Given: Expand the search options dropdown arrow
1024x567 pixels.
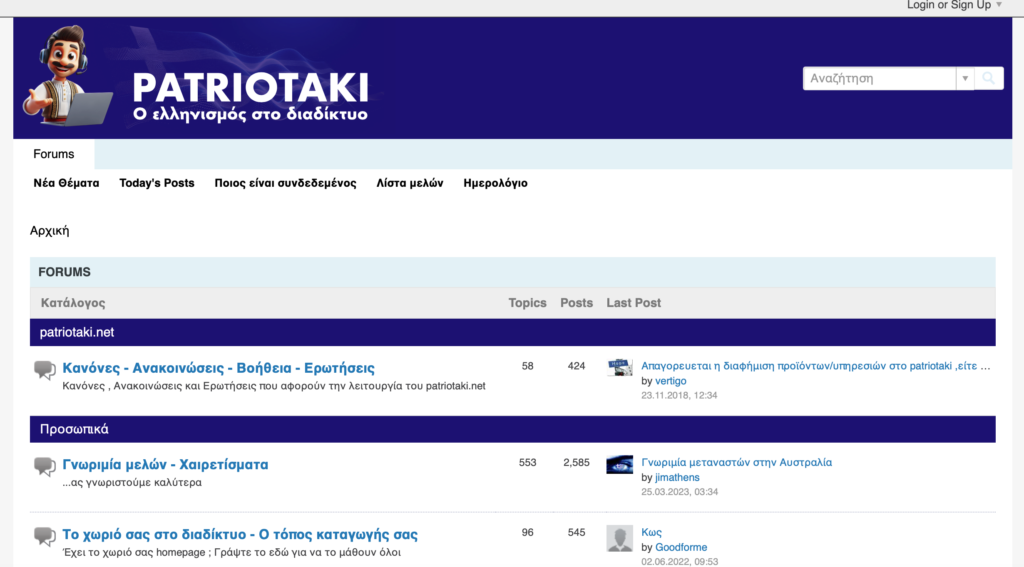Looking at the screenshot, I should (x=964, y=78).
